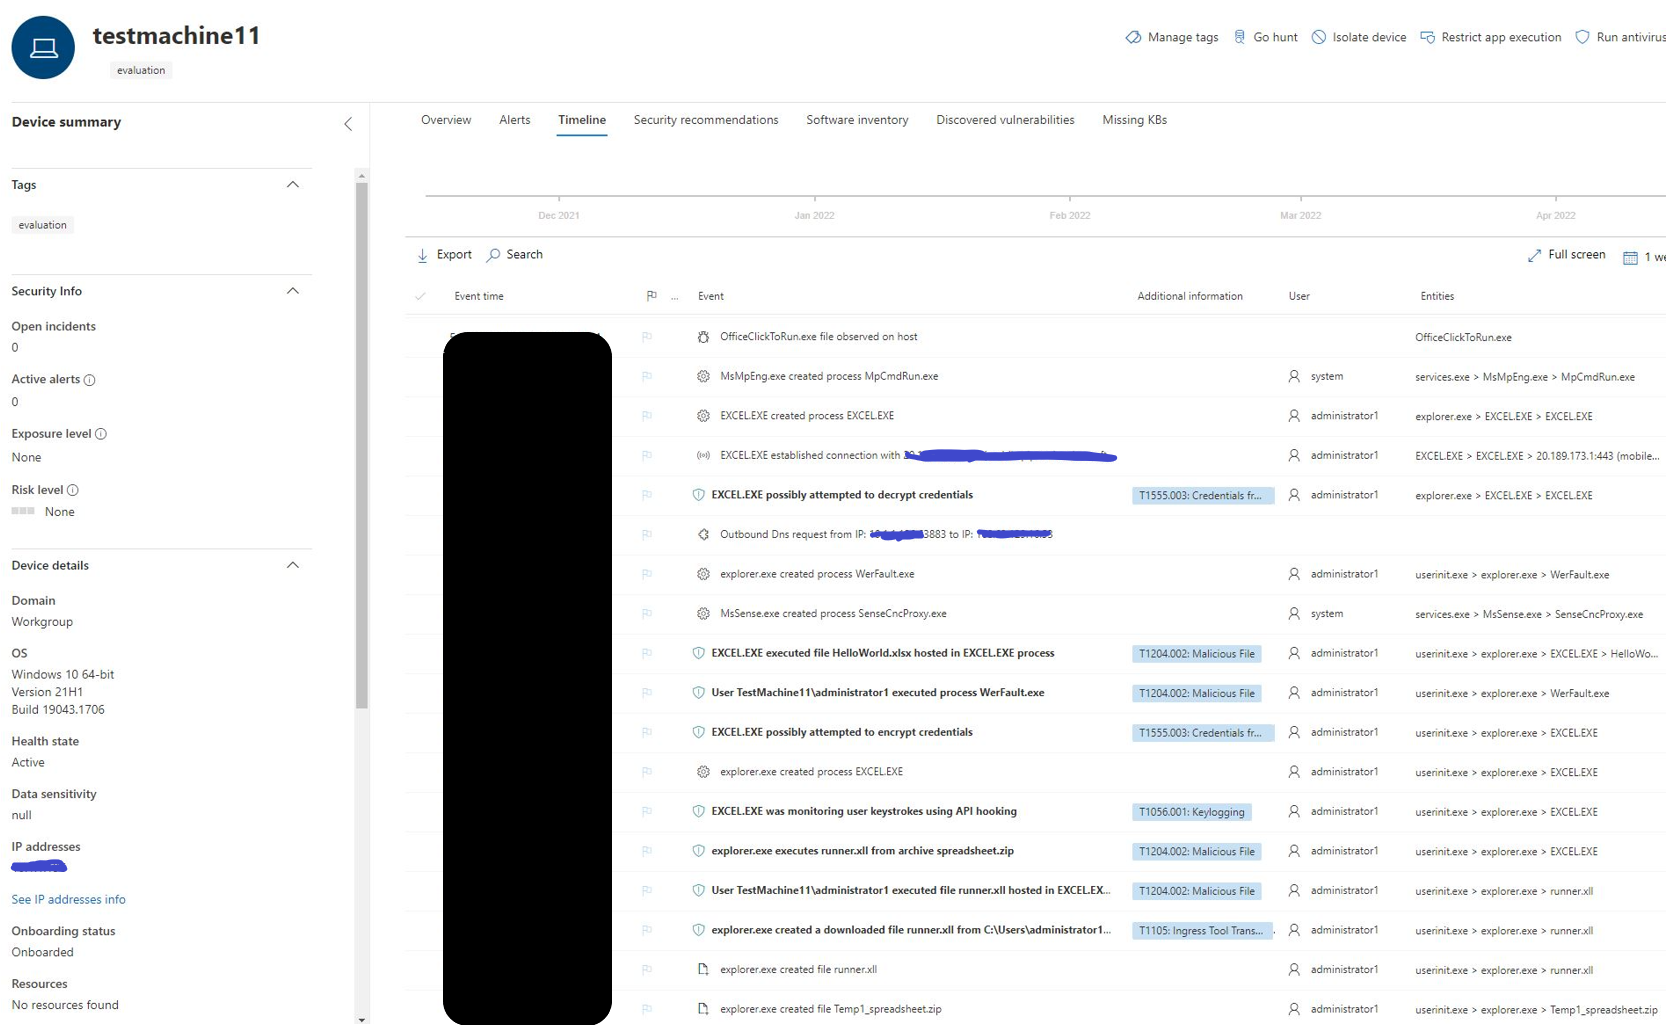1677x1025 pixels.
Task: Click the Dec 2021 marker on the timeline
Action: click(x=559, y=215)
